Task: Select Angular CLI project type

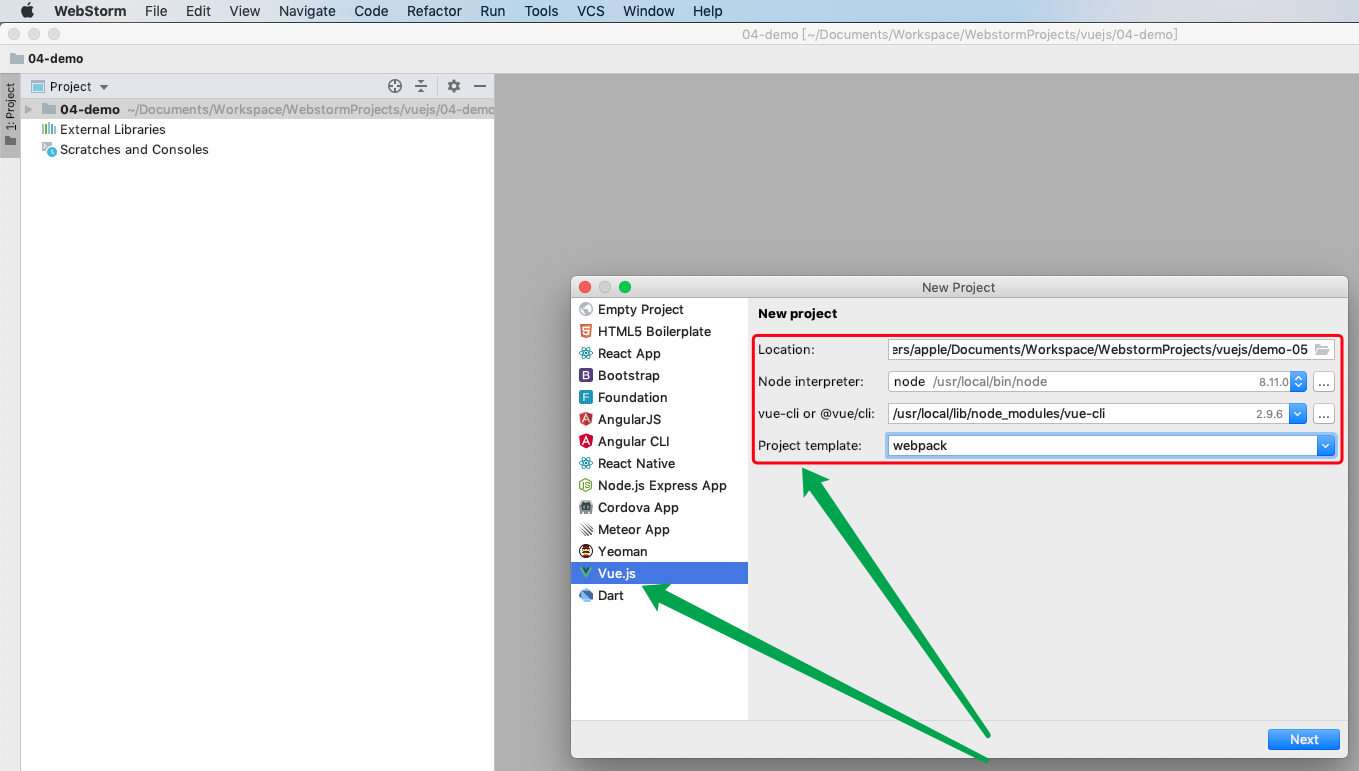Action: [x=659, y=441]
